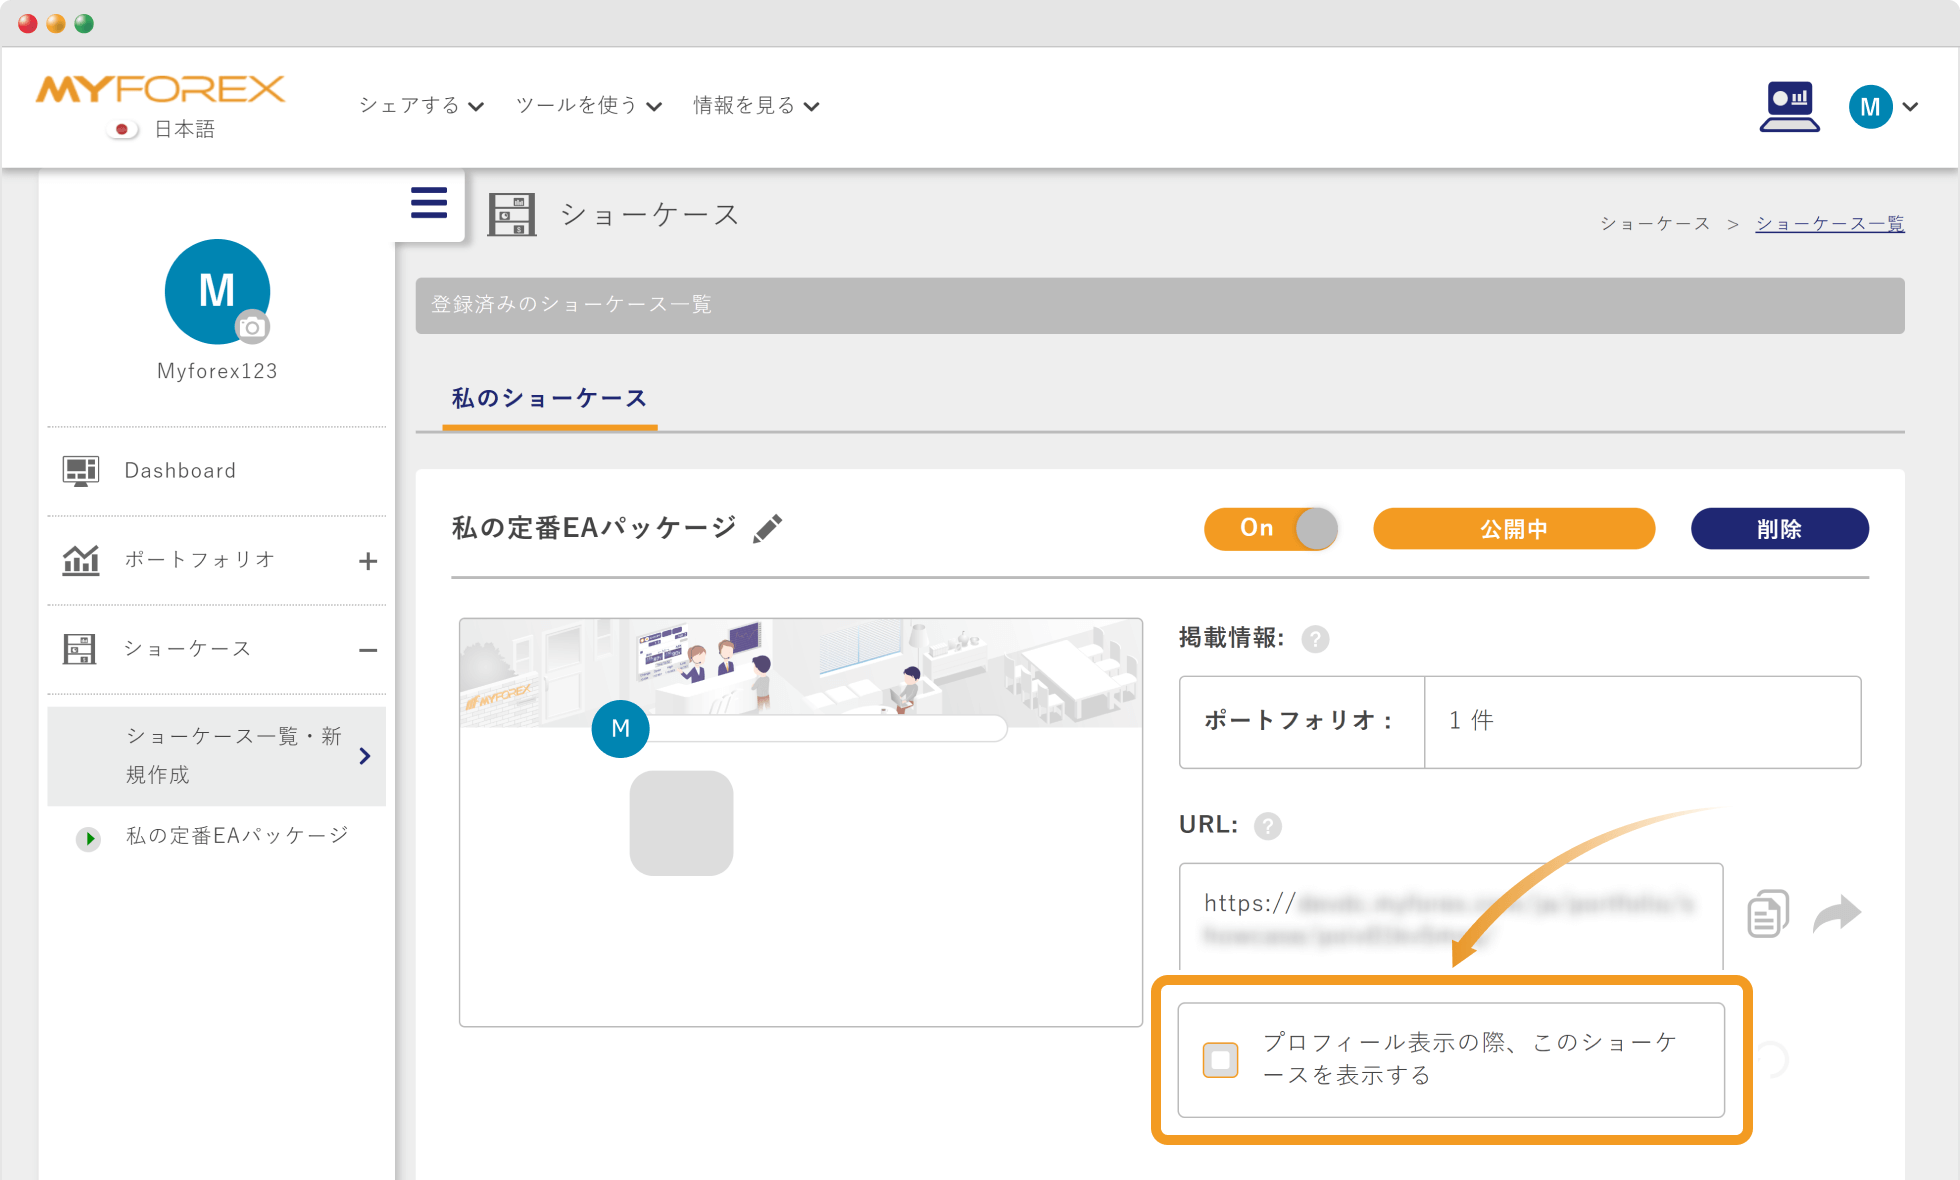Click the camera icon on the profile avatar

[253, 327]
